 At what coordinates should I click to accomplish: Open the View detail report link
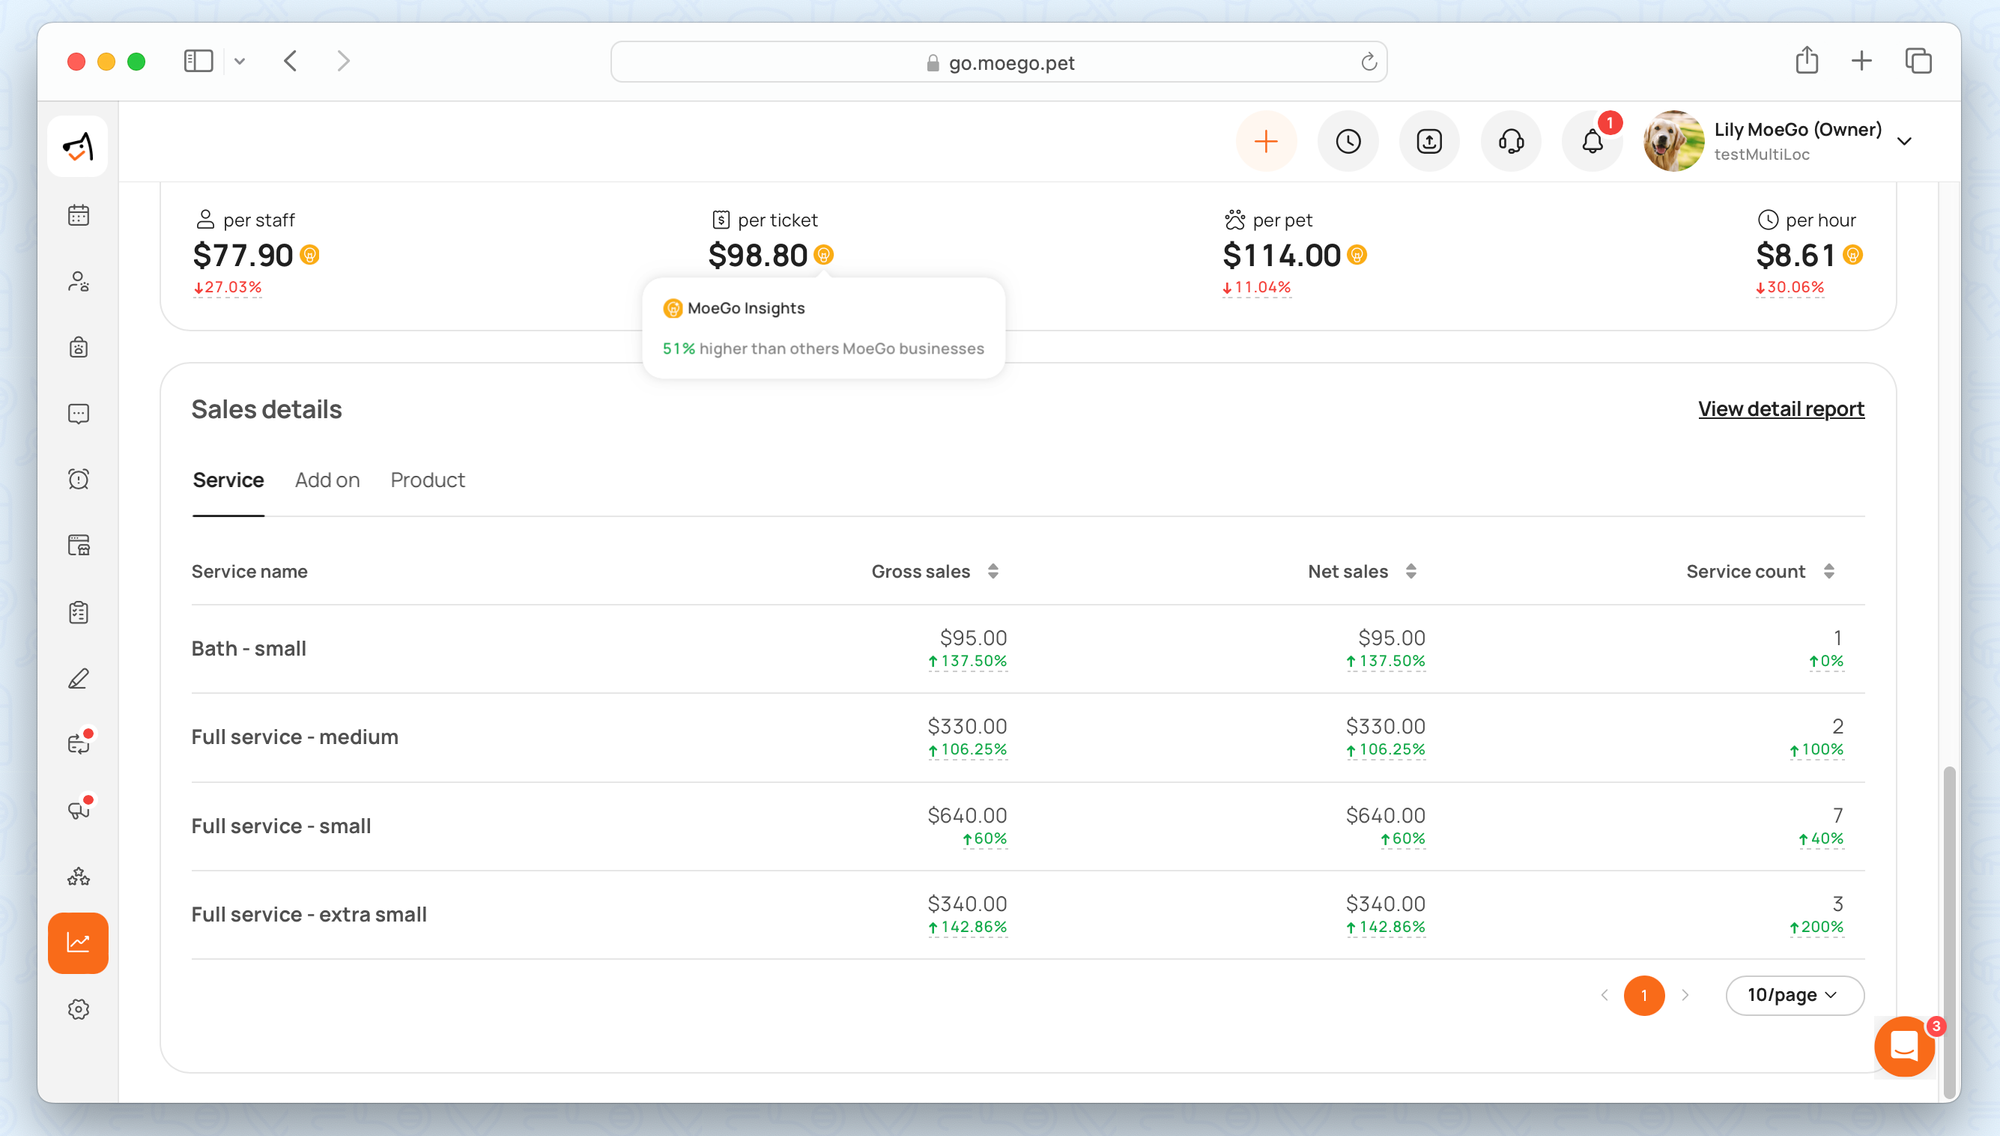(x=1780, y=409)
